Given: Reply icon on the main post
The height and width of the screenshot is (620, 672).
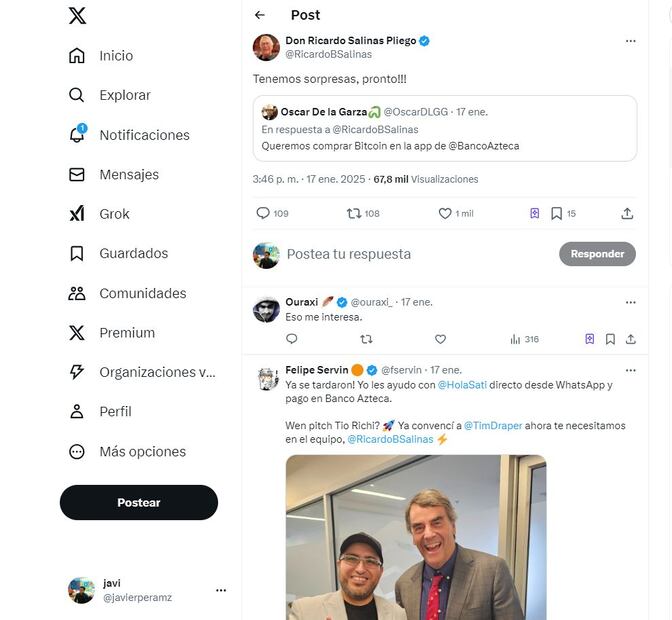Looking at the screenshot, I should 264,213.
